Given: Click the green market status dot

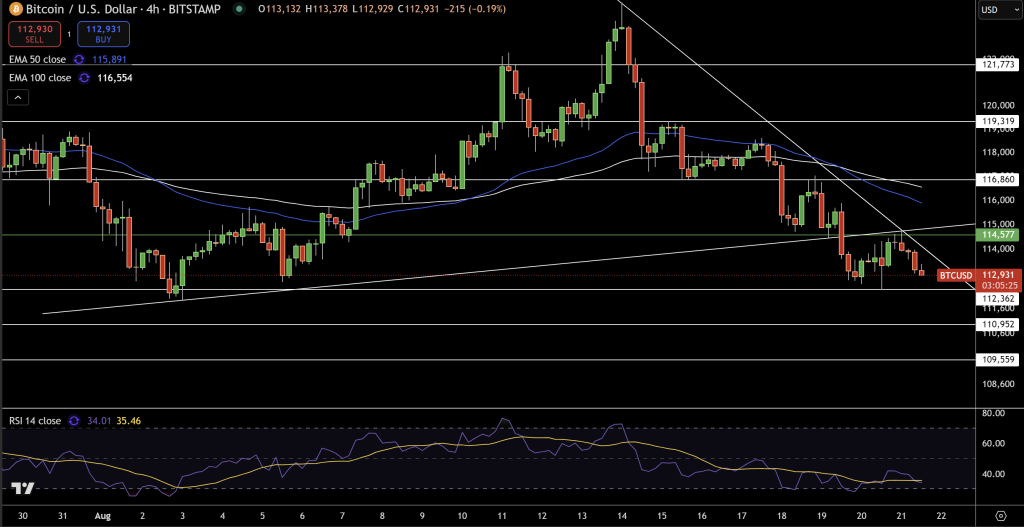Looking at the screenshot, I should click(x=240, y=9).
